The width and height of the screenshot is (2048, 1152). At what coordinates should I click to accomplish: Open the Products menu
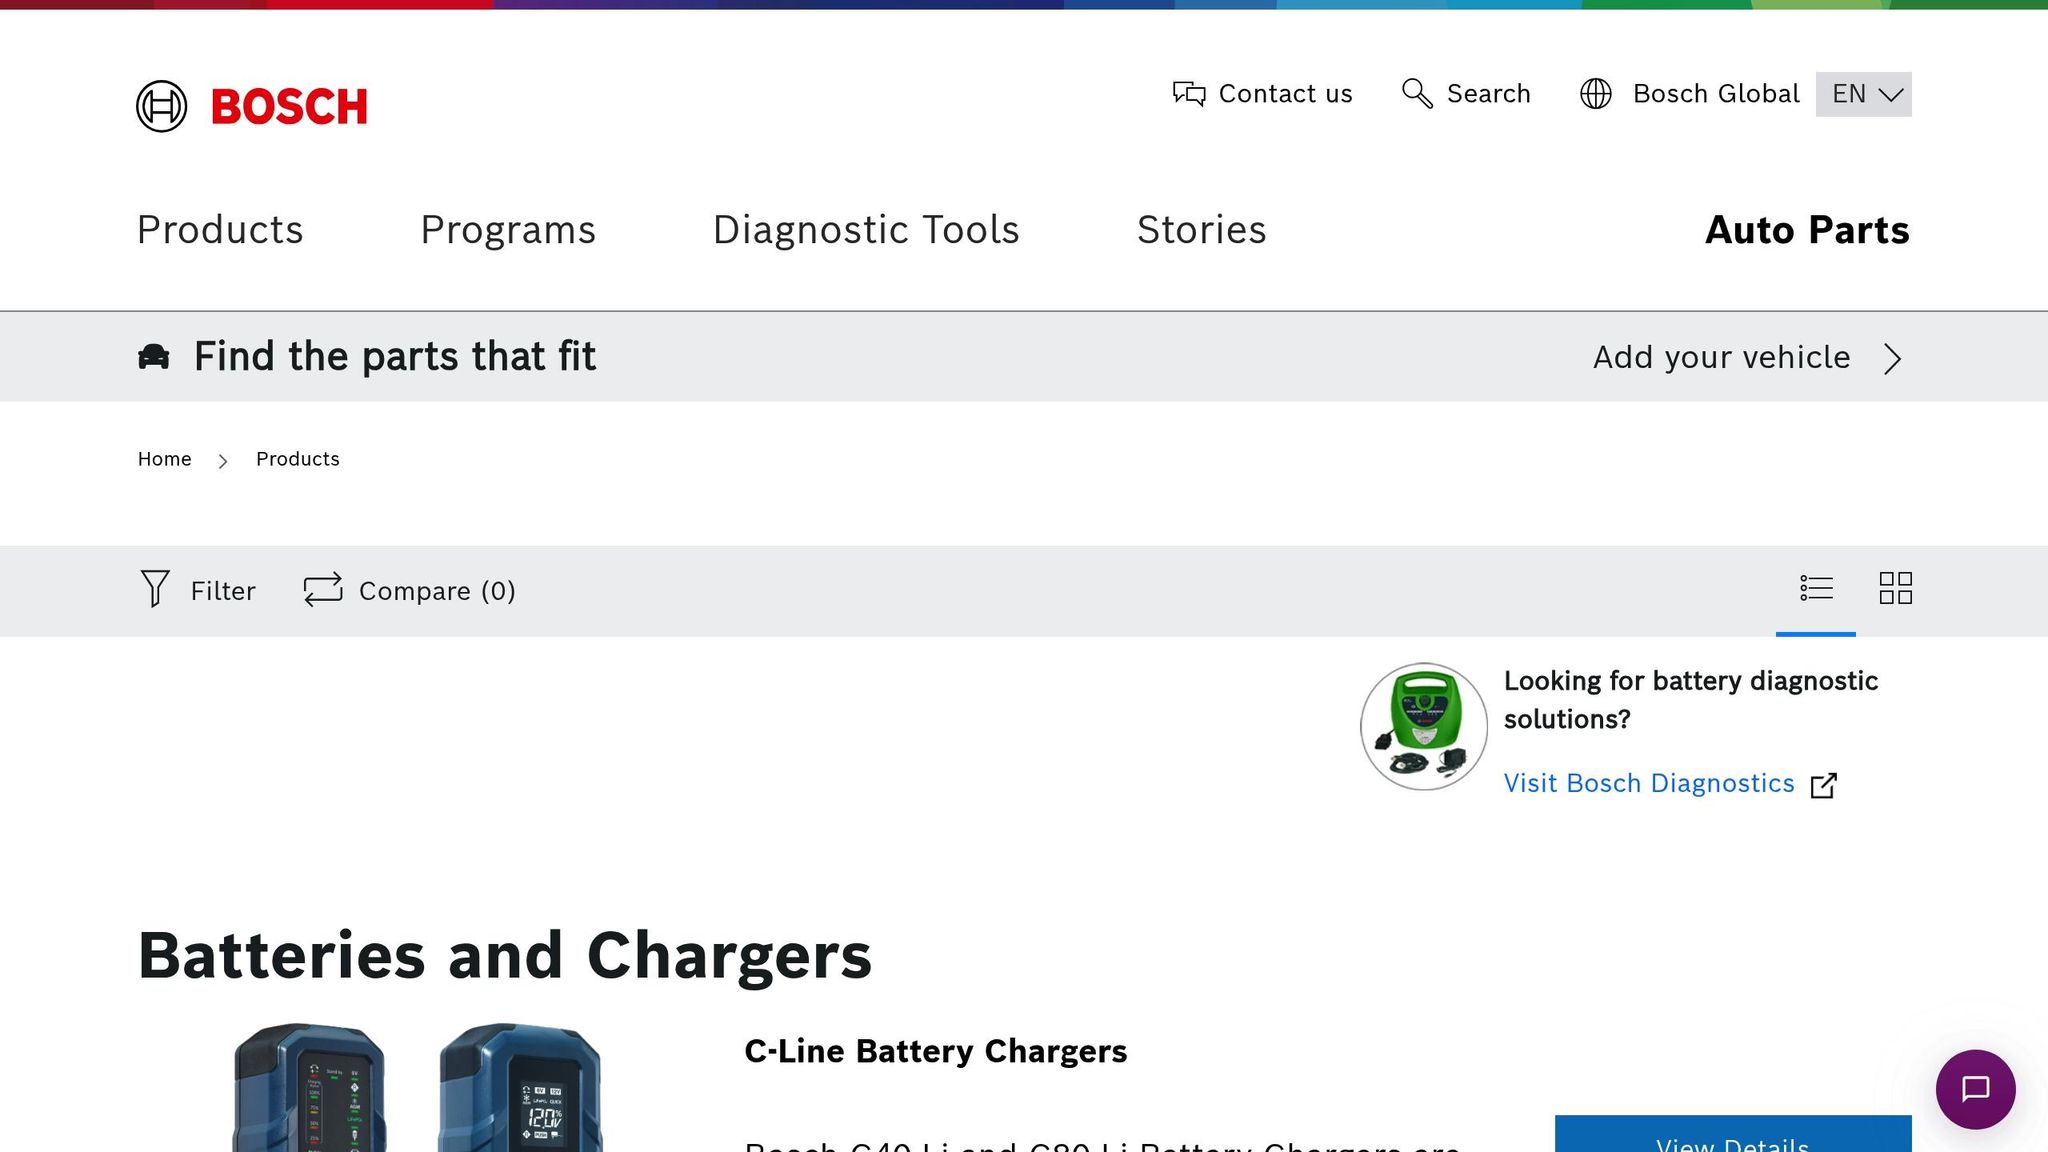pos(220,230)
